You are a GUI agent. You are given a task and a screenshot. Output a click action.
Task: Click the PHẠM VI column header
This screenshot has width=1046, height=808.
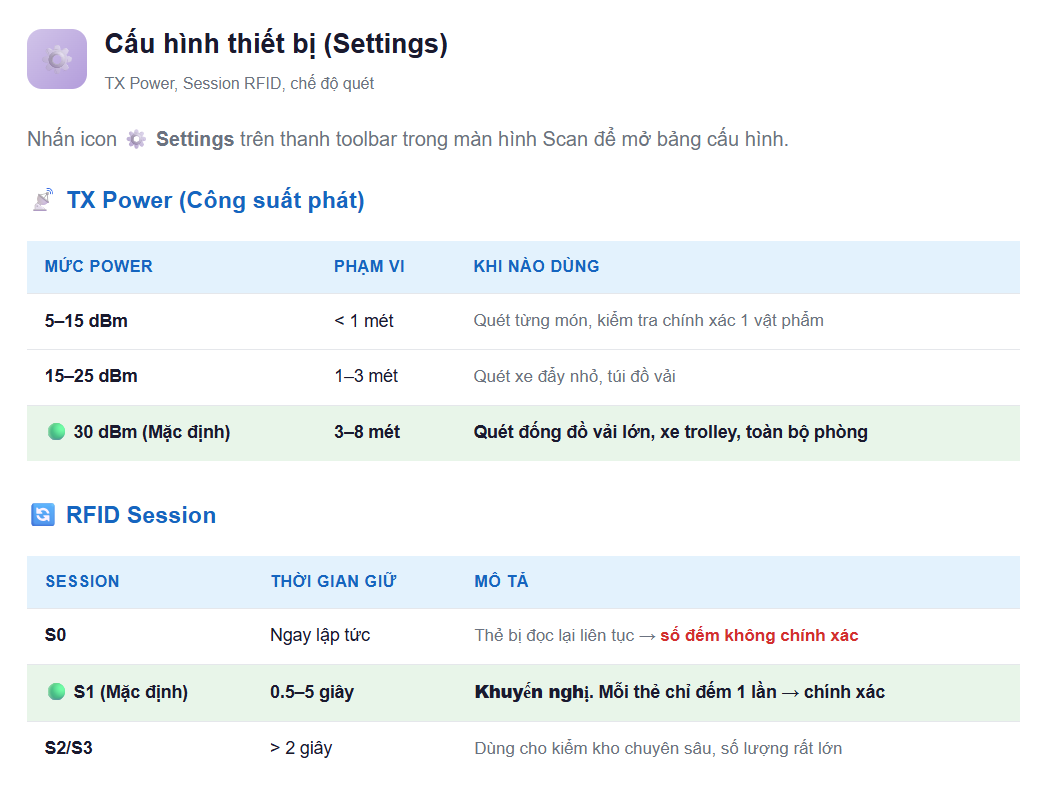(370, 266)
